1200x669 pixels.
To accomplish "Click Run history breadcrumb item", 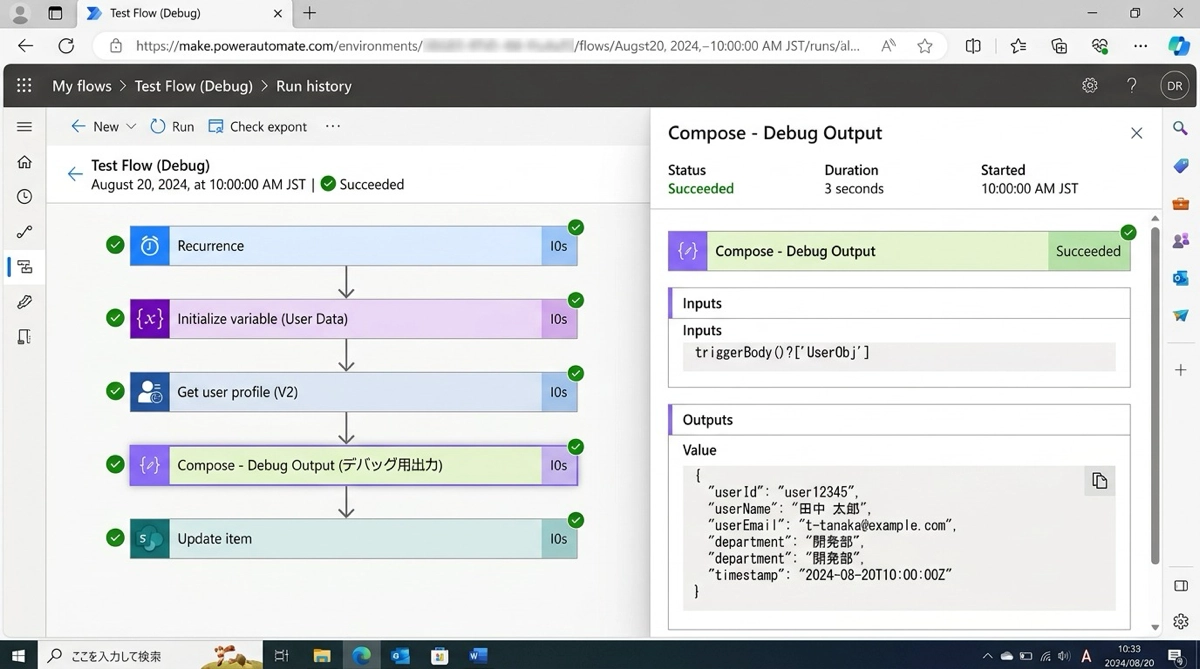I will pyautogui.click(x=314, y=86).
